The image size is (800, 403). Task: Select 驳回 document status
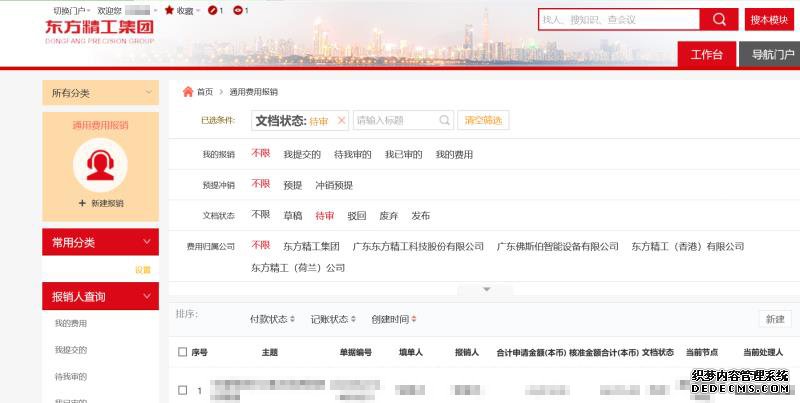coord(357,216)
